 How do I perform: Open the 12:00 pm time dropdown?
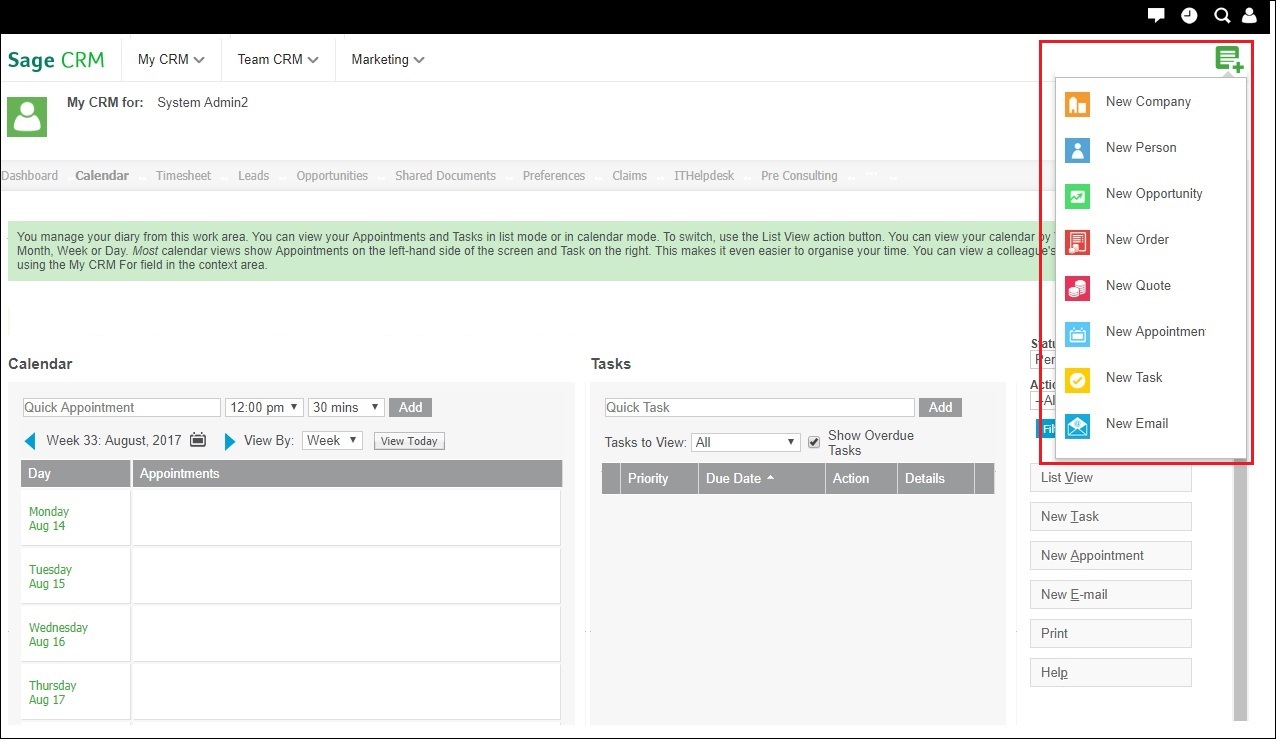pos(265,407)
